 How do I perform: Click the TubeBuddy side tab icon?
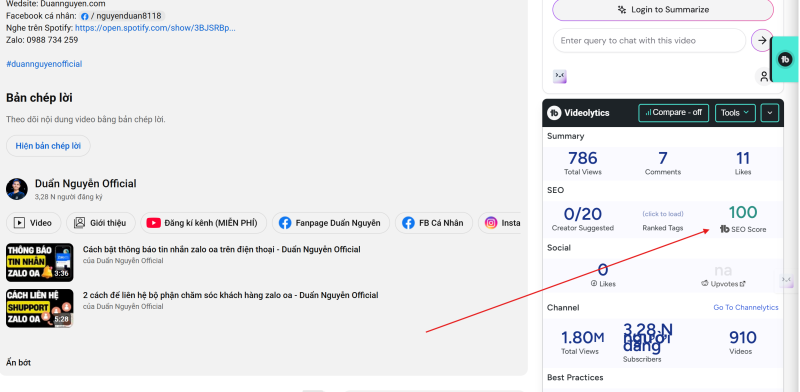tap(785, 59)
